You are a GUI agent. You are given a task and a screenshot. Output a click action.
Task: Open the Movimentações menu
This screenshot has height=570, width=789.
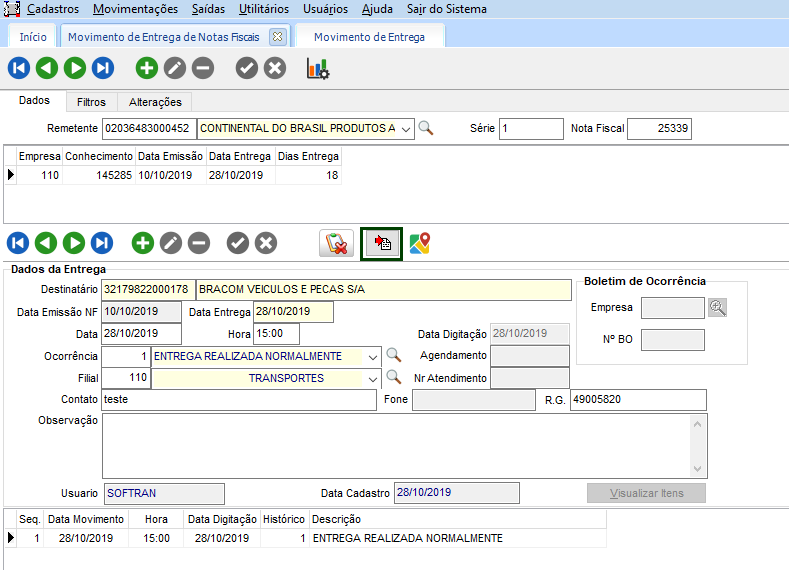coord(135,9)
